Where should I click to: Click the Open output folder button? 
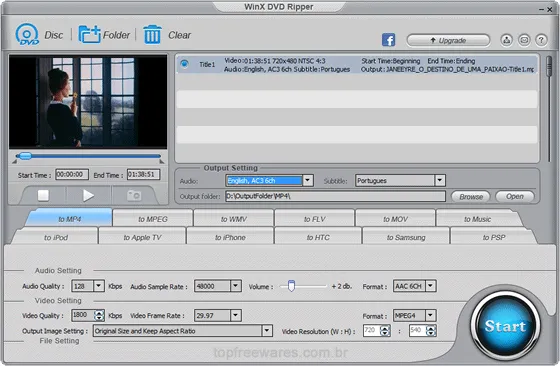click(515, 196)
